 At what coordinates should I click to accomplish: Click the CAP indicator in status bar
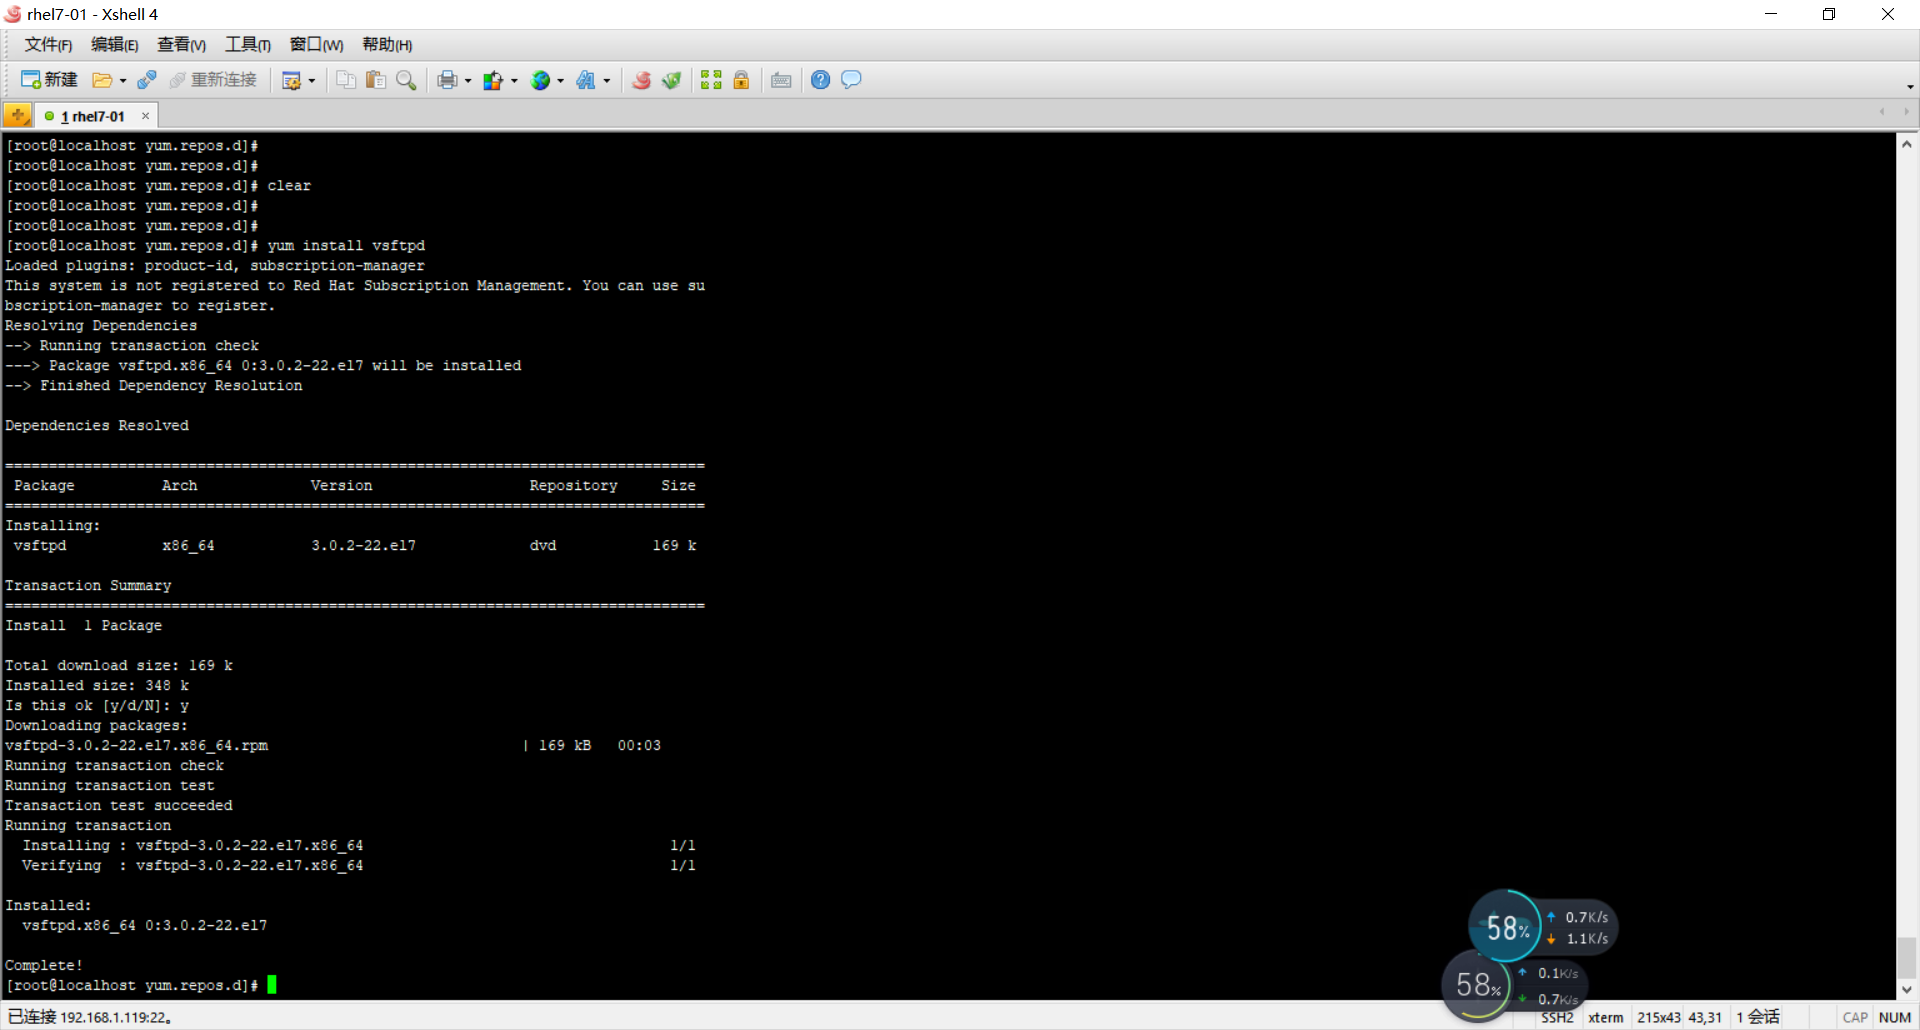click(1855, 1017)
